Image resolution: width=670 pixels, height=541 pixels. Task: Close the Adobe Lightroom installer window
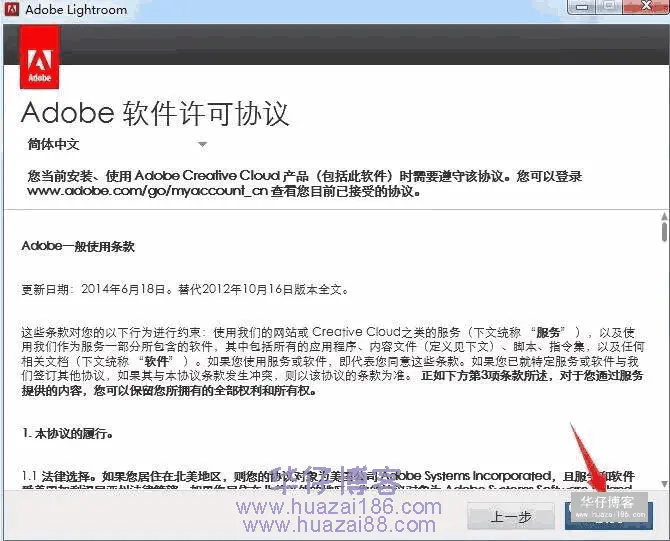tap(646, 6)
